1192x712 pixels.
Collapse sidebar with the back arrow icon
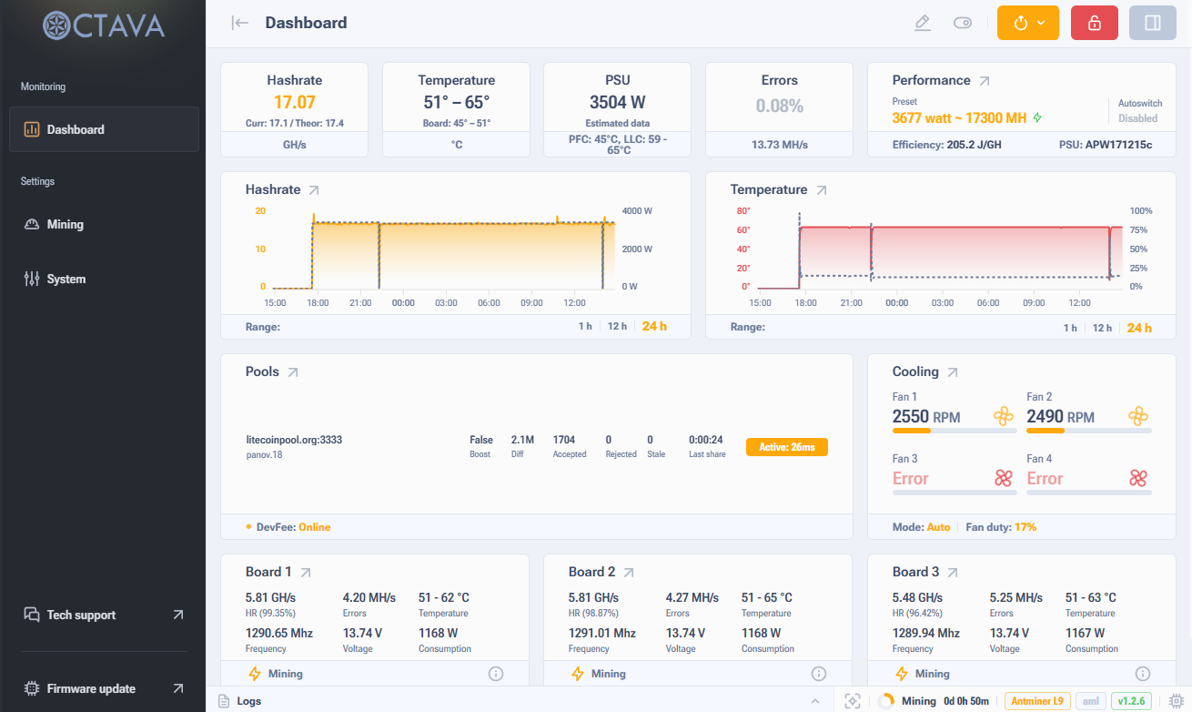coord(239,23)
